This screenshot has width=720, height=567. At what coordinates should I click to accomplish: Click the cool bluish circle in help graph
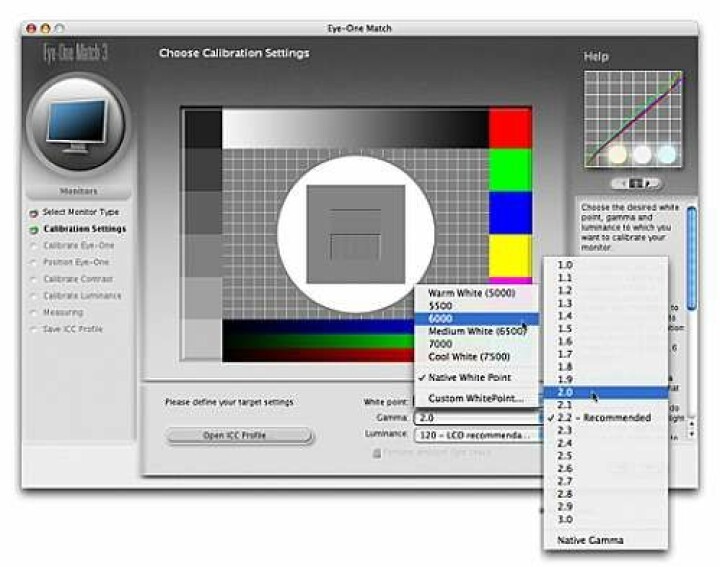coord(666,154)
